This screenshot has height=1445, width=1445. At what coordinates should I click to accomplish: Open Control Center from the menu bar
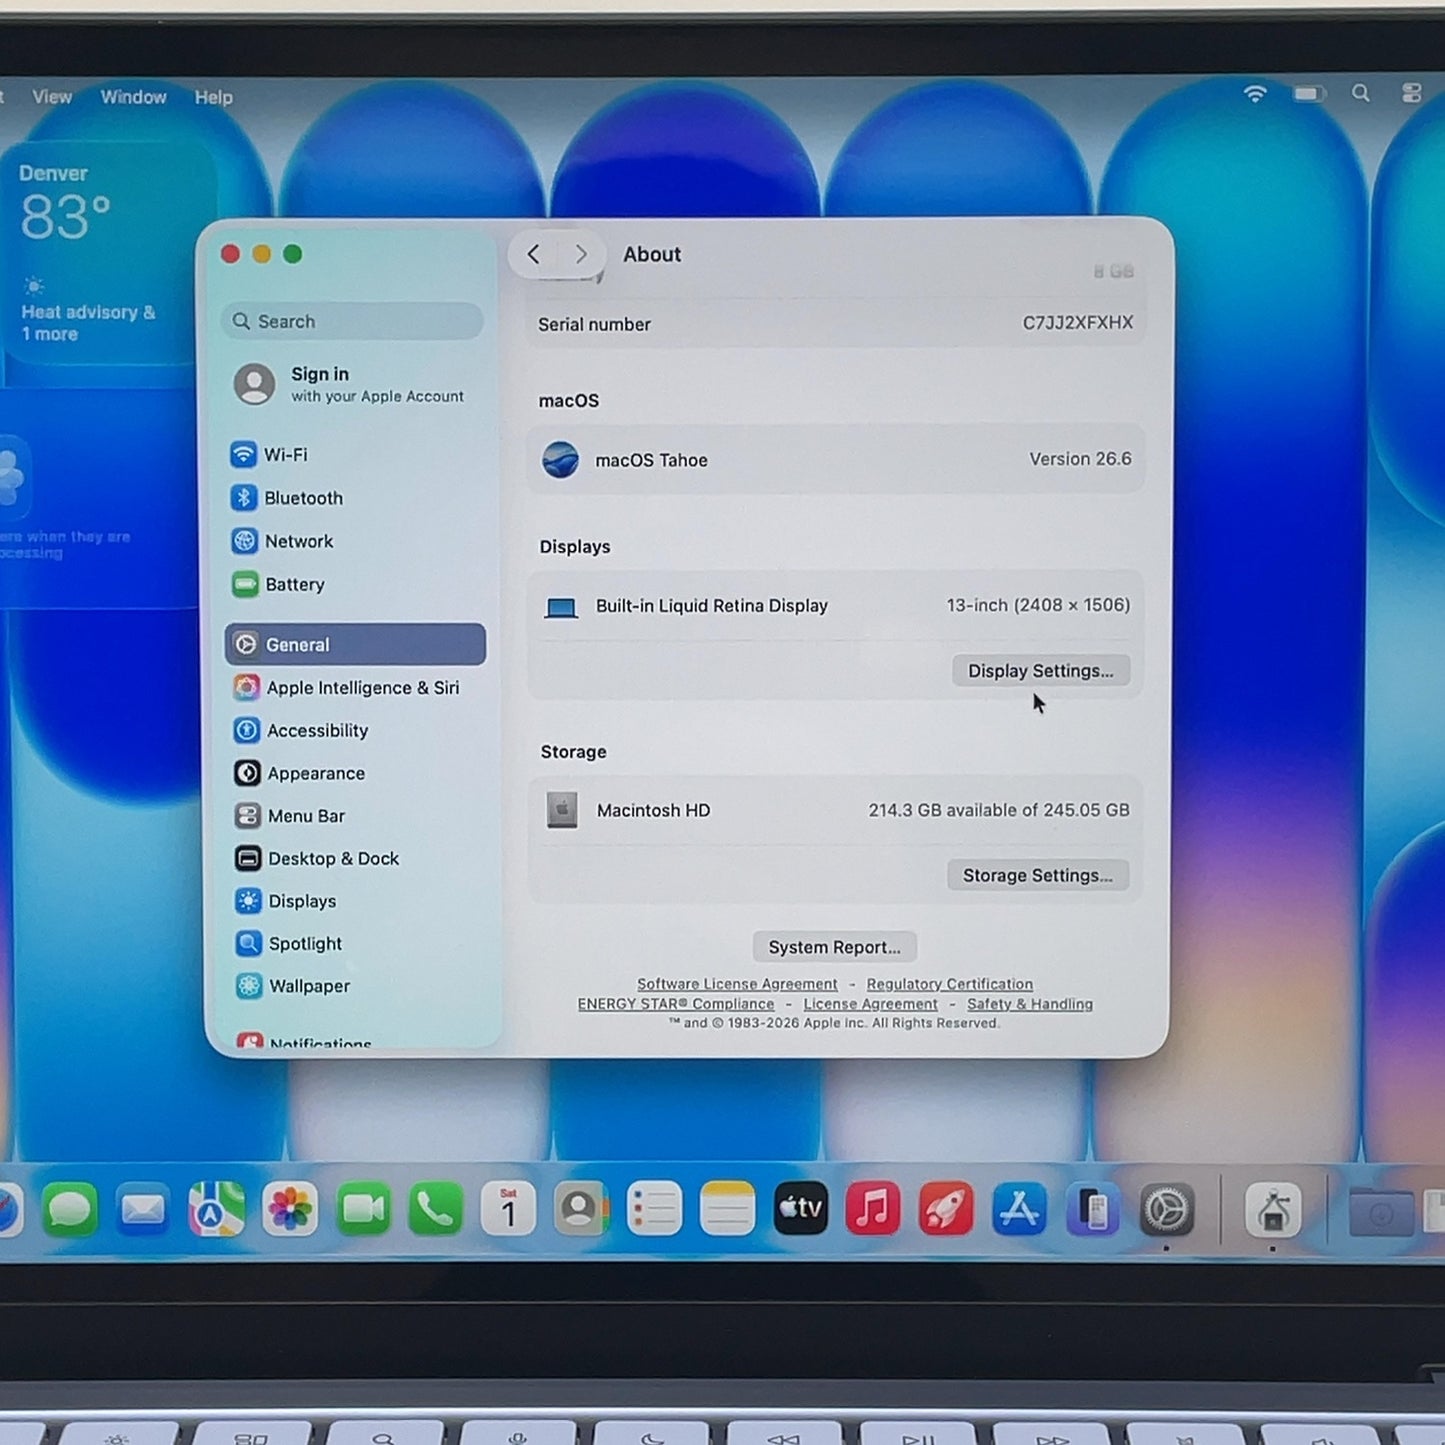1411,93
